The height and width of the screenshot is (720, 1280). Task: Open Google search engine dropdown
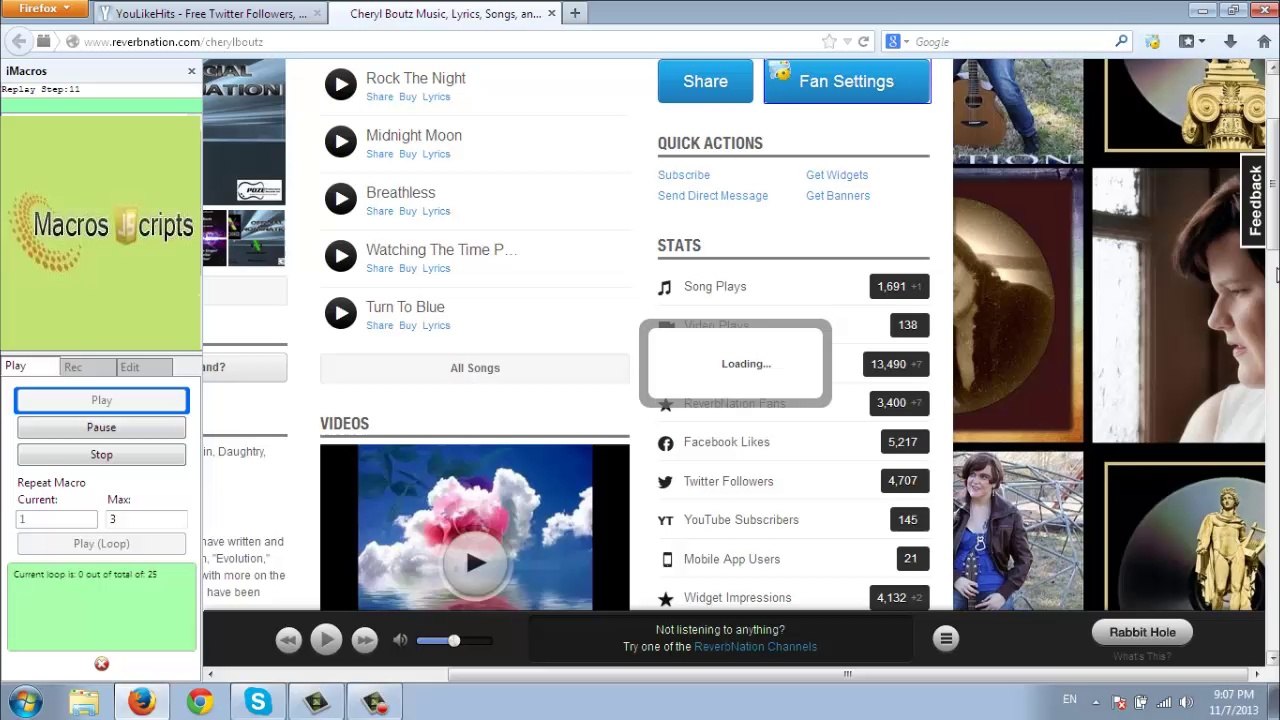[898, 42]
